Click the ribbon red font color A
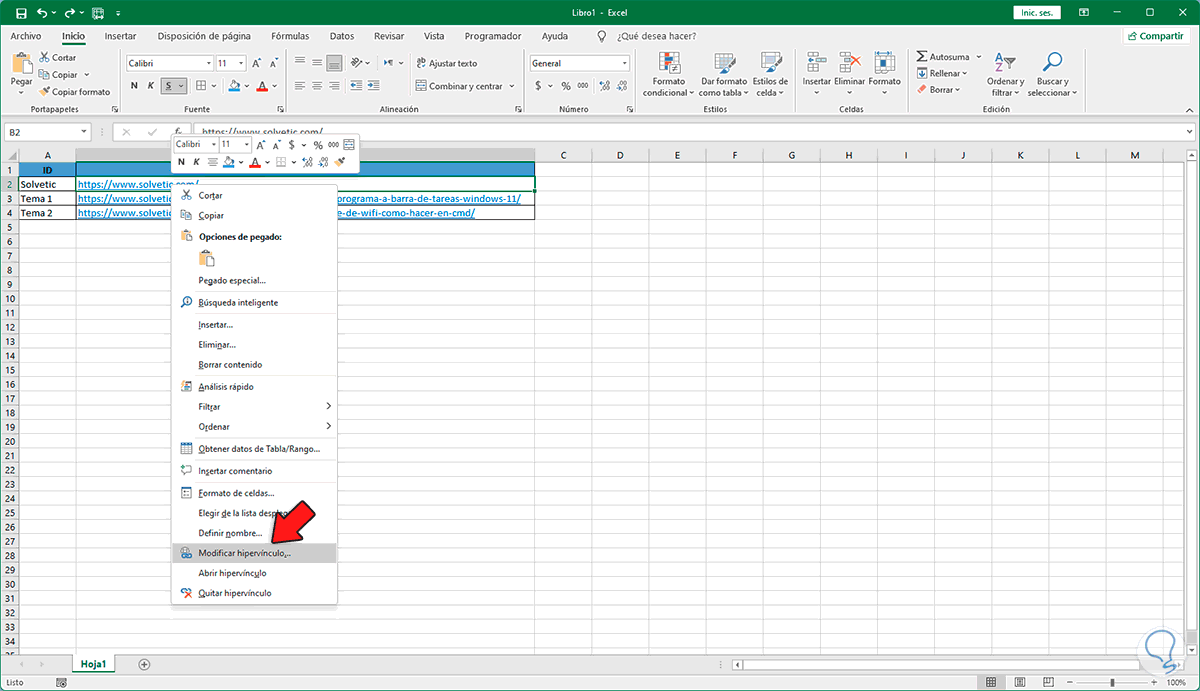Viewport: 1200px width, 691px height. click(x=262, y=86)
